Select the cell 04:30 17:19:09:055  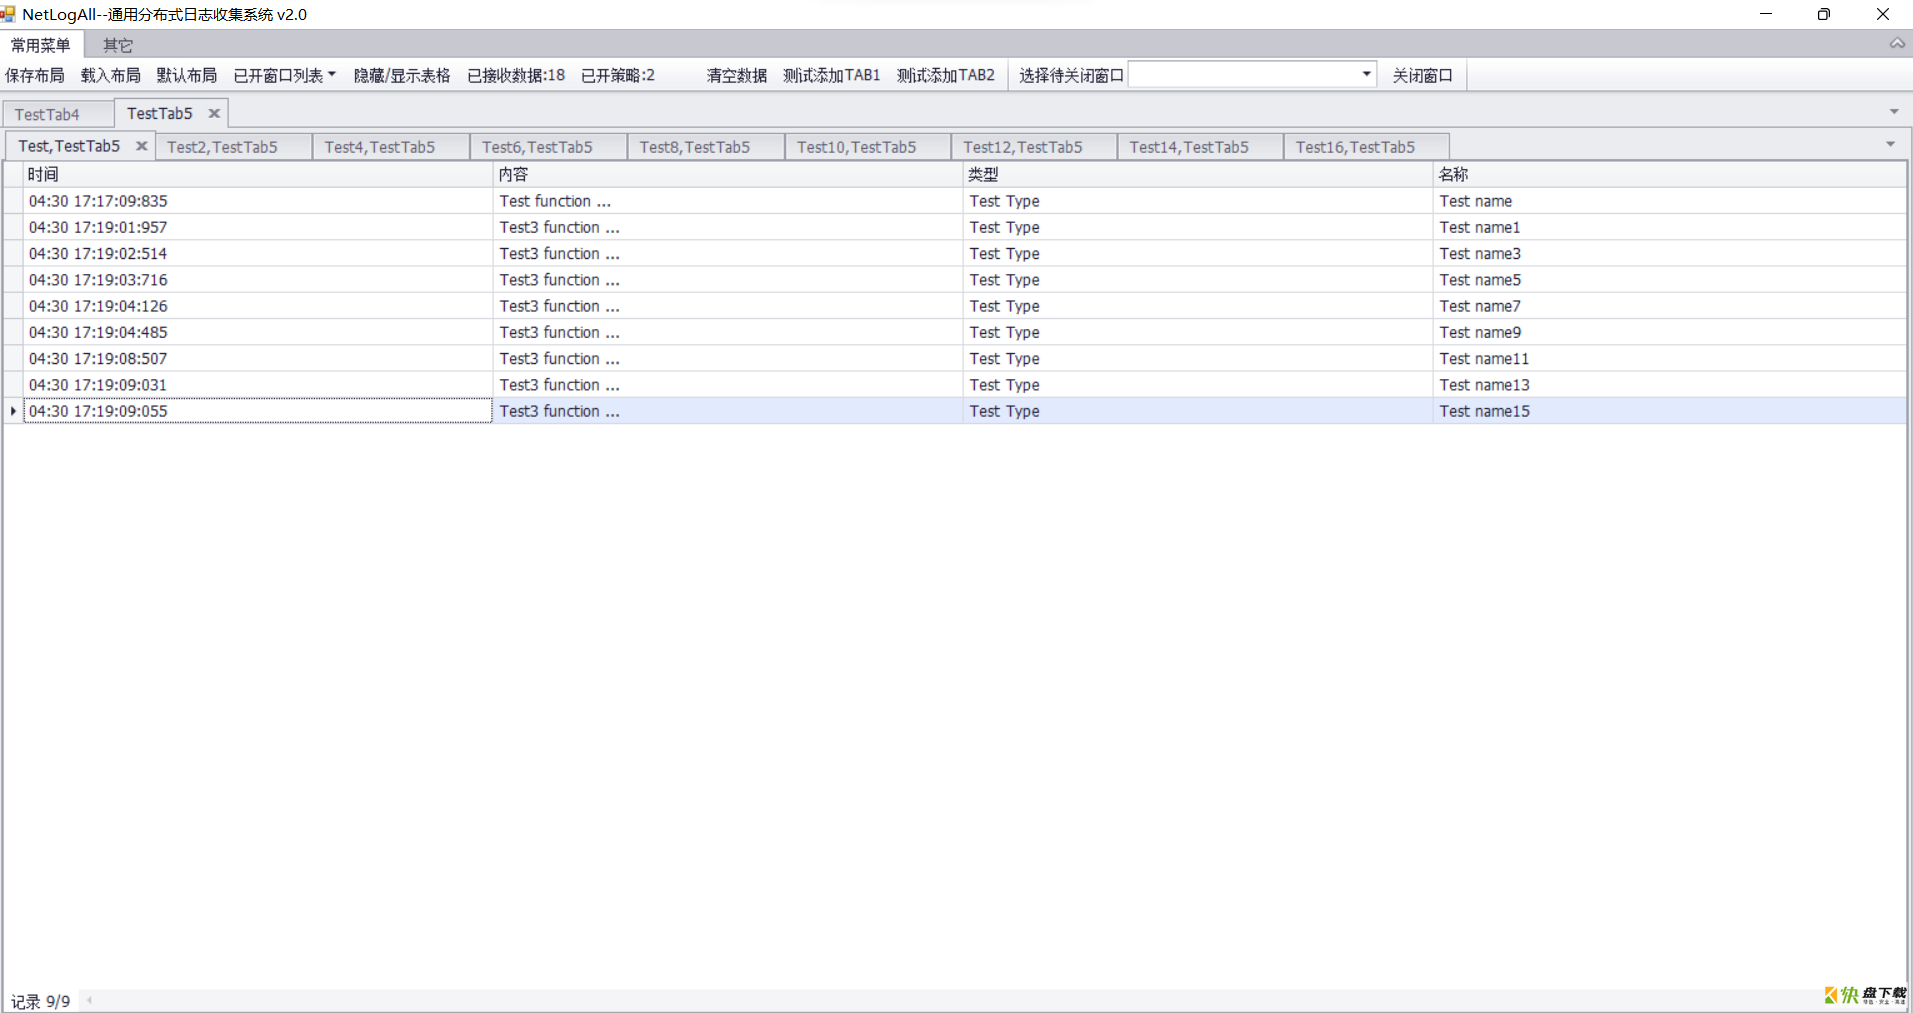pyautogui.click(x=258, y=411)
